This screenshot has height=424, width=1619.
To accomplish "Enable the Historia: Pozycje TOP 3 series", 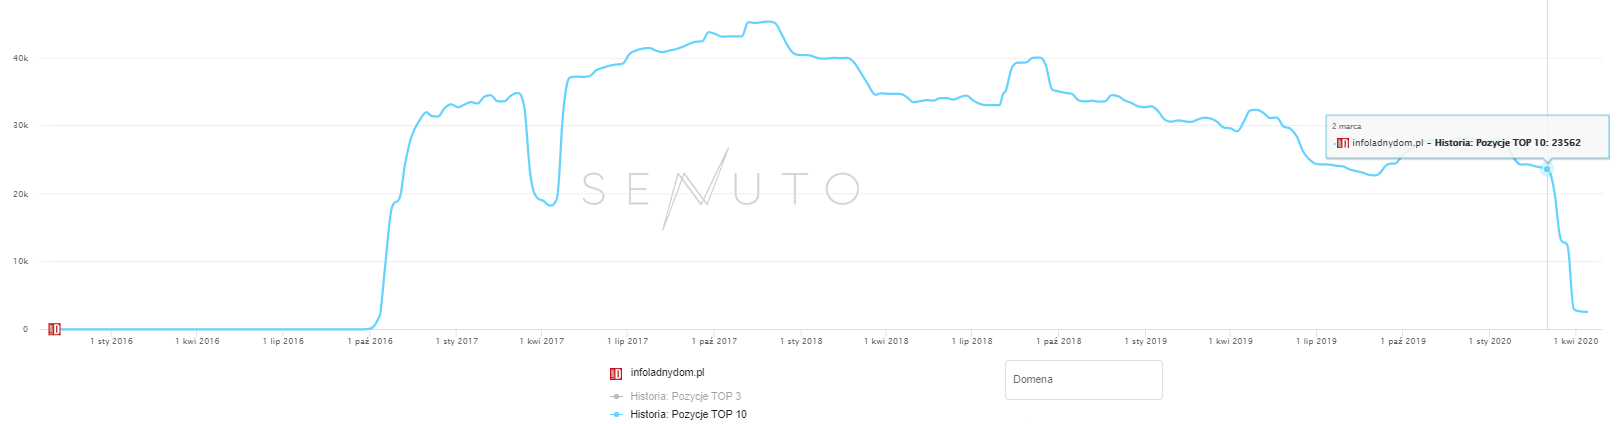I will (685, 397).
